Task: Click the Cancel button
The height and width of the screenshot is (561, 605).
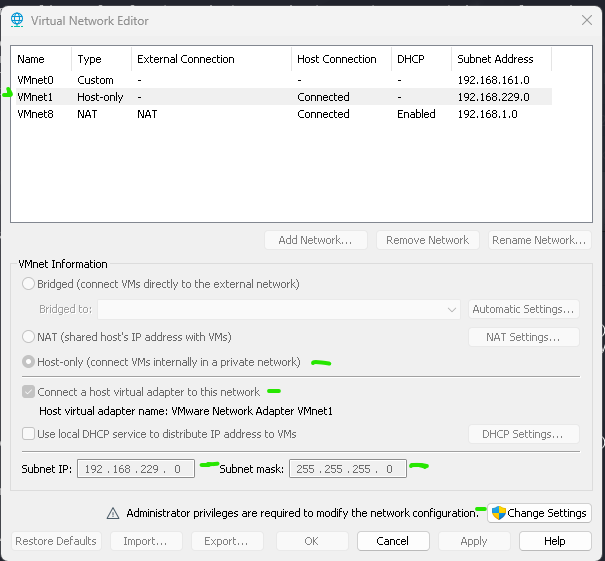Action: (x=393, y=541)
